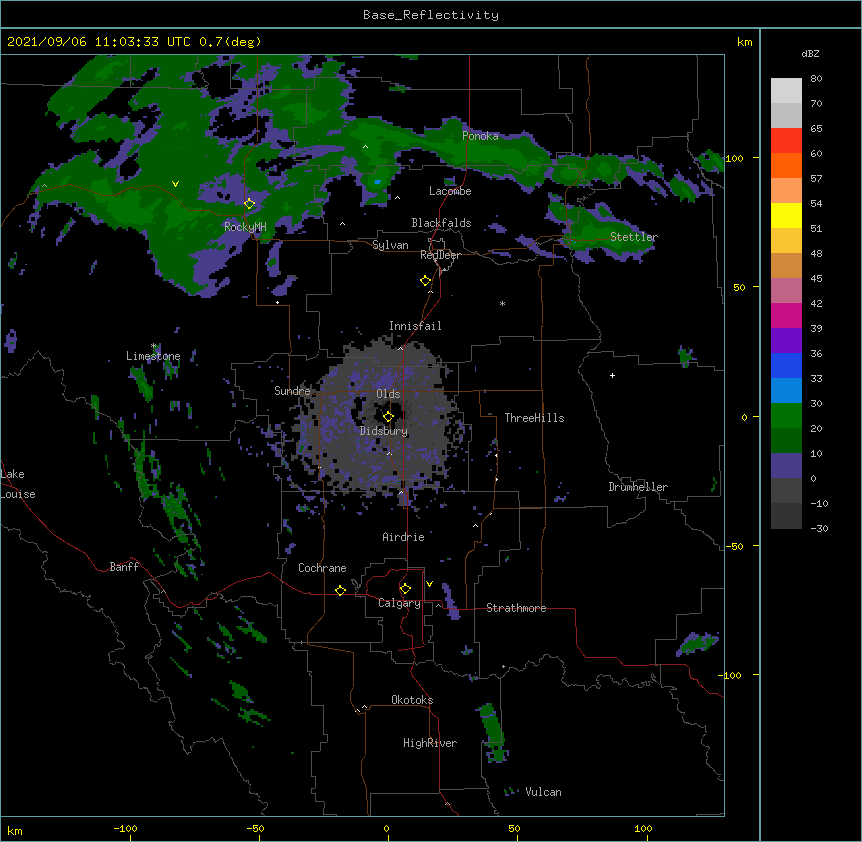Select the bright green 20-30 dBZ legend swatch
The image size is (862, 842).
point(786,416)
